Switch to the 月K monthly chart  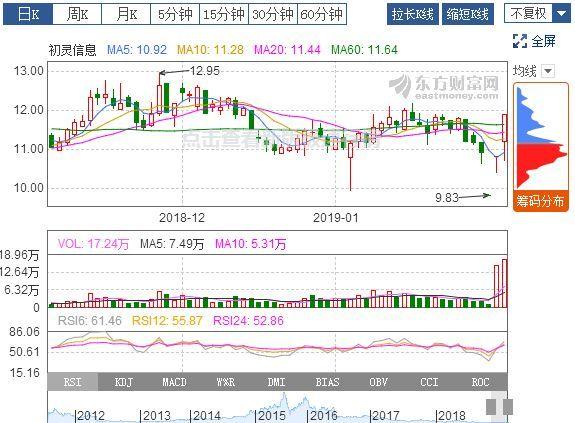(x=126, y=14)
